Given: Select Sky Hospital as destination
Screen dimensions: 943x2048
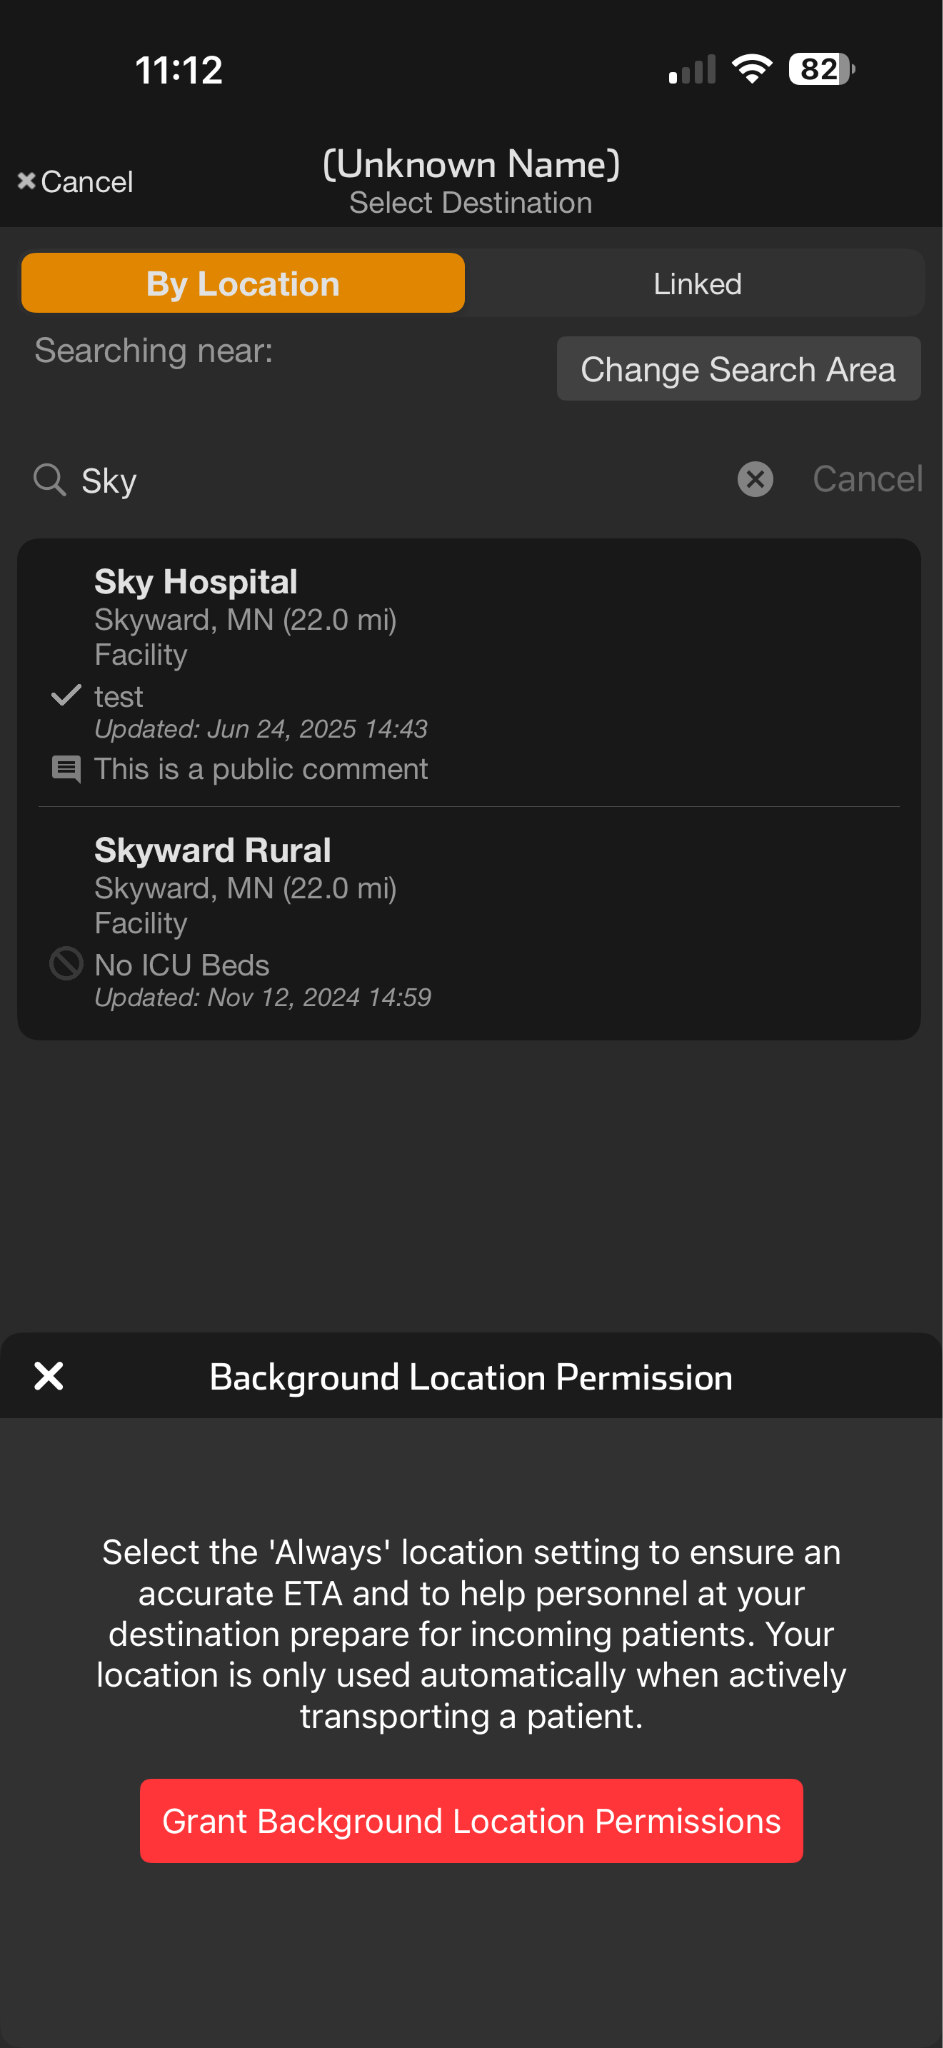Looking at the screenshot, I should click(196, 582).
